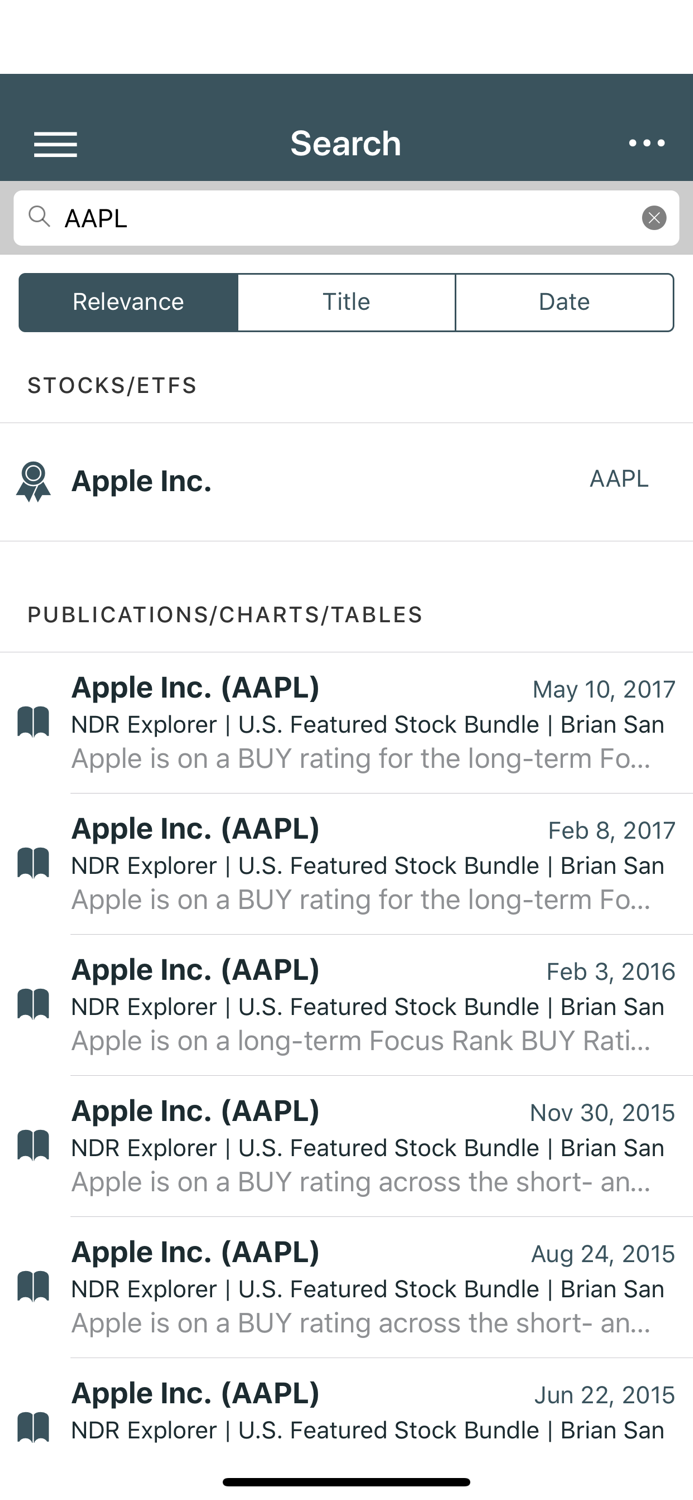Image resolution: width=693 pixels, height=1500 pixels.
Task: Open Apple Inc. (AAPL) title dated Feb 8, 2017
Action: [195, 829]
